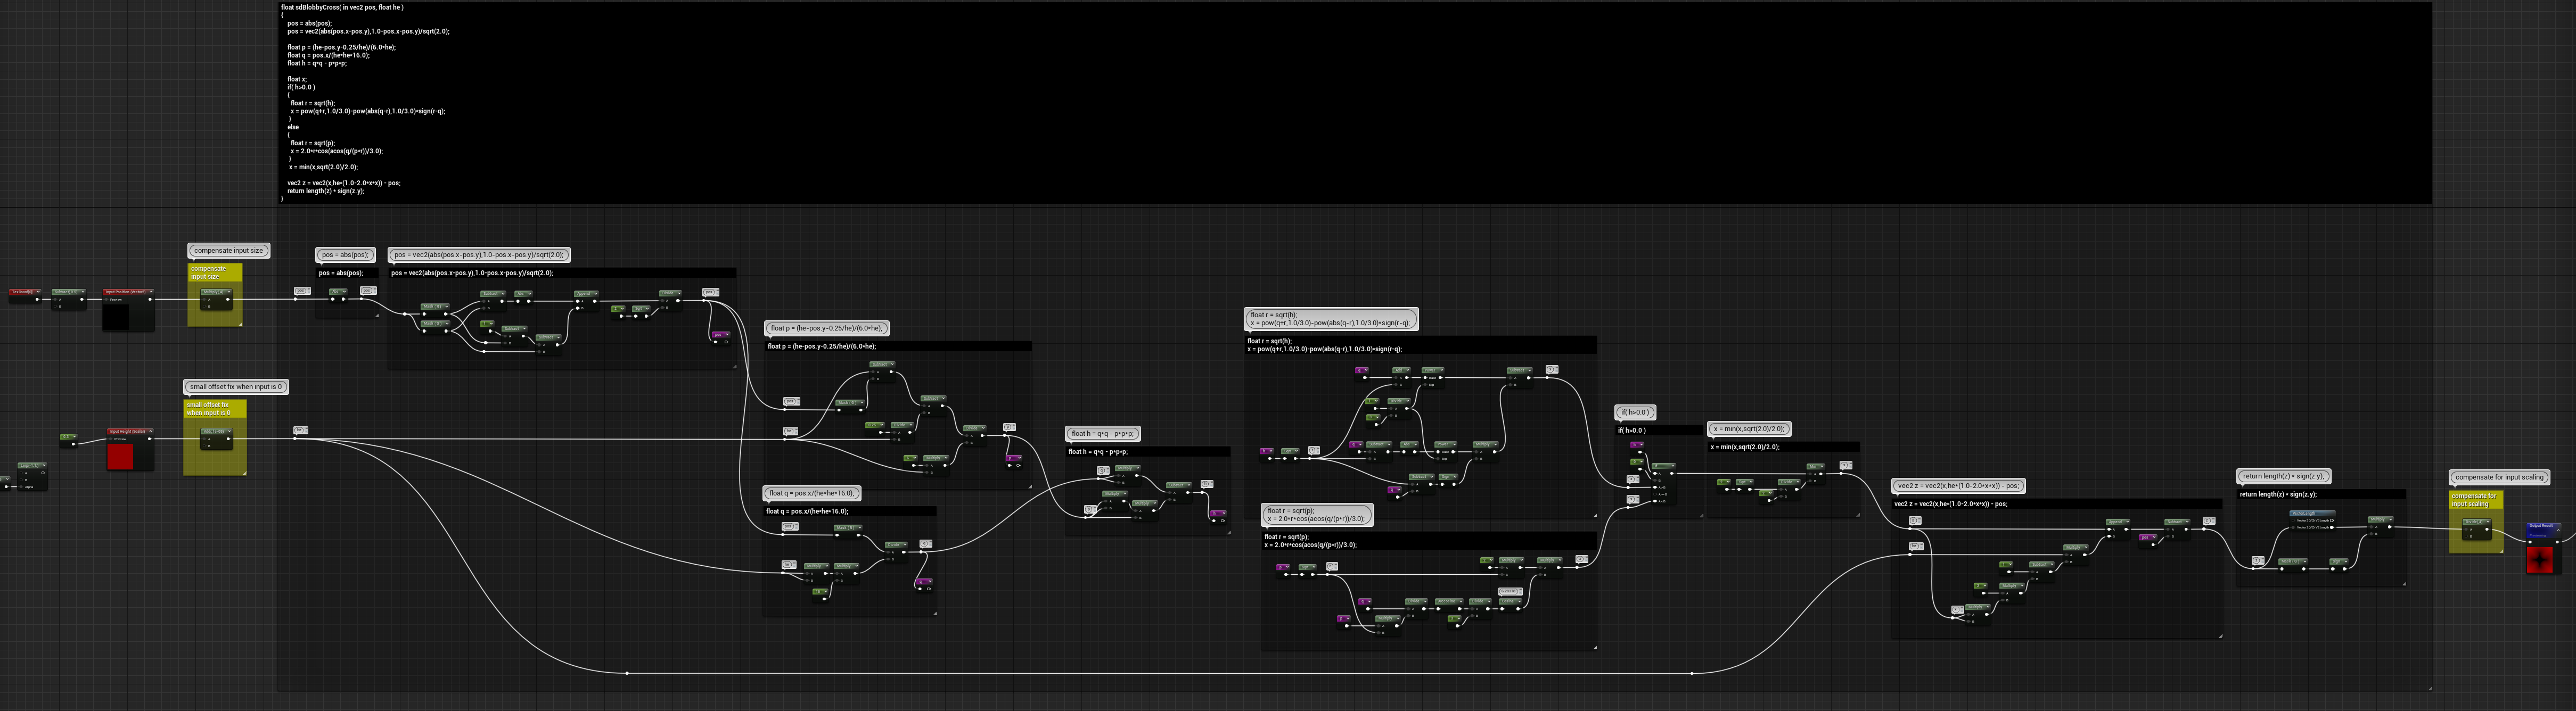Expand the Add(,1e-05) node chevron
Image resolution: width=2576 pixels, height=711 pixels.
pos(229,432)
